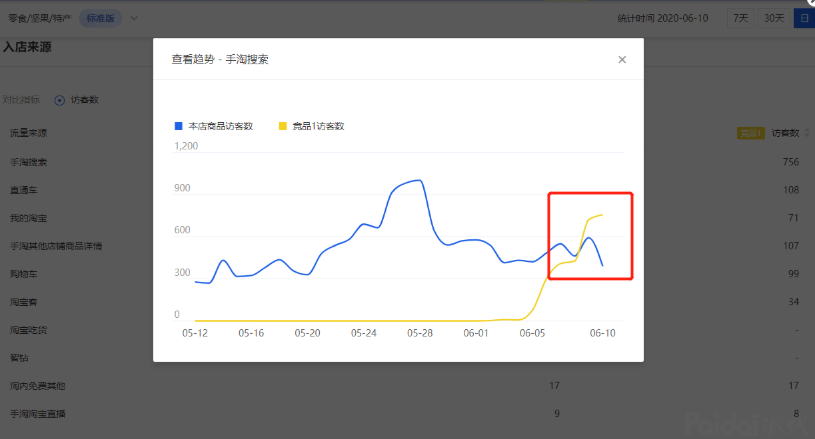Expand the 标准版 category dropdown arrow
Screen dimensions: 815x439
[135, 18]
